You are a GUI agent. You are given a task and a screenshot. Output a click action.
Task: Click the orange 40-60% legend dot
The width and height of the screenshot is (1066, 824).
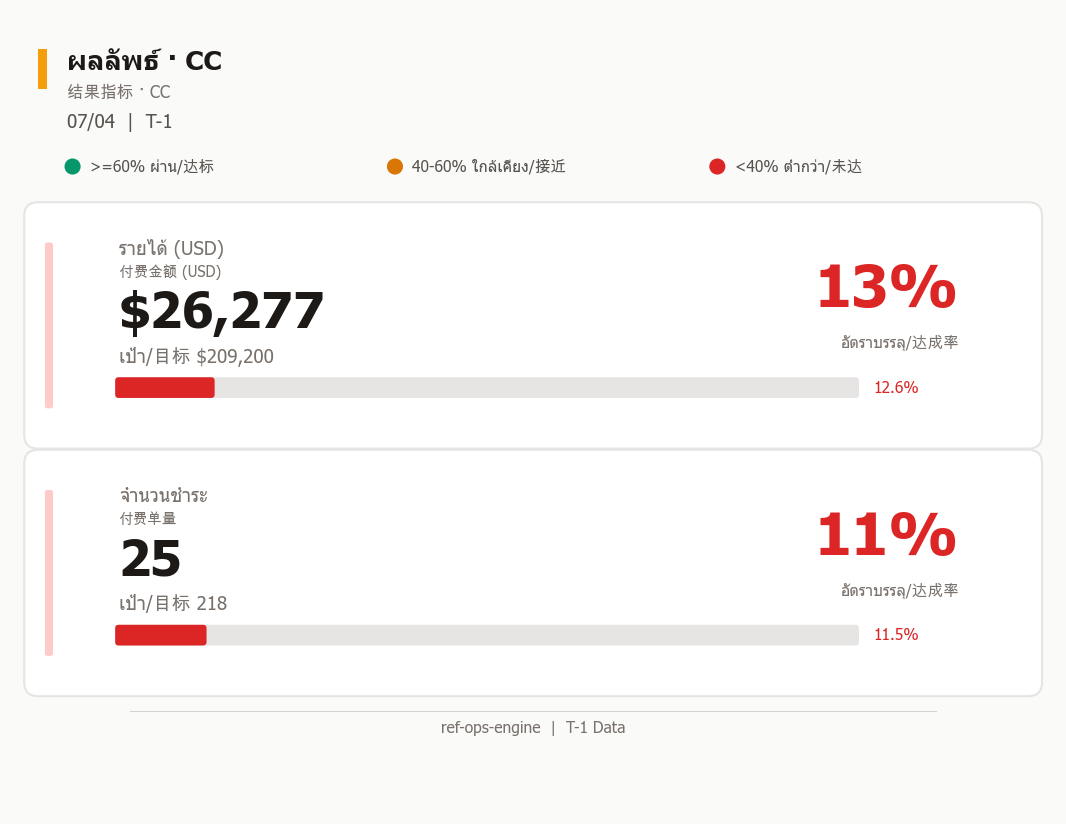(395, 167)
